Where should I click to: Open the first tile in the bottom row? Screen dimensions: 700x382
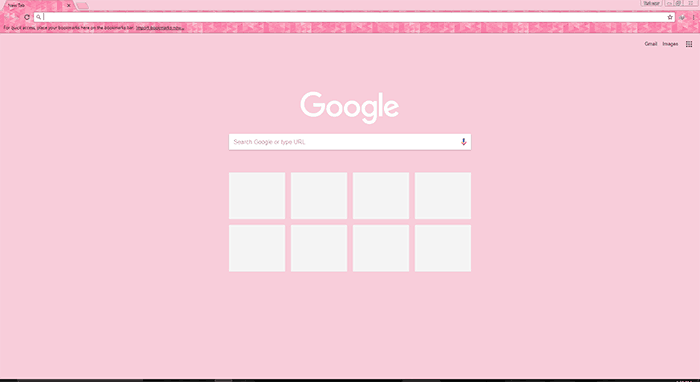[257, 248]
